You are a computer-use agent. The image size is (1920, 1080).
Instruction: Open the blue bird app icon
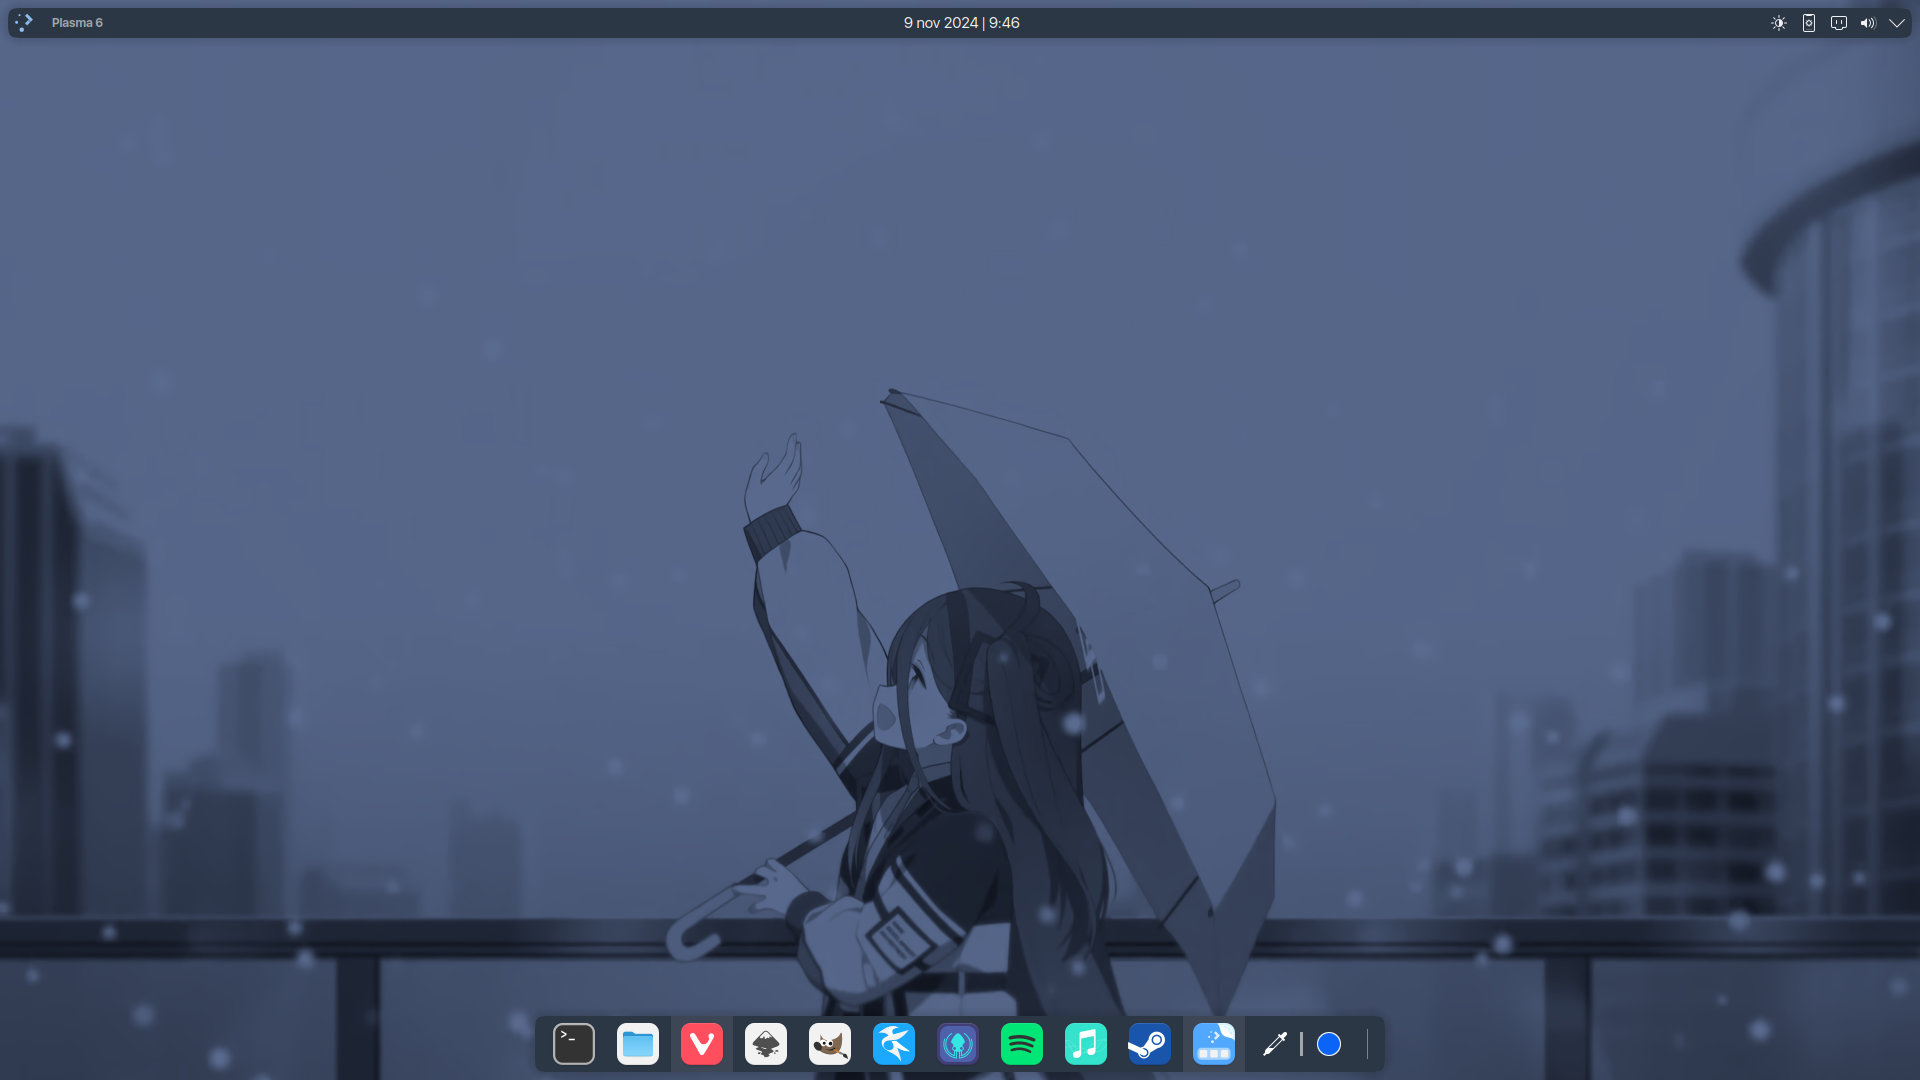tap(894, 1044)
